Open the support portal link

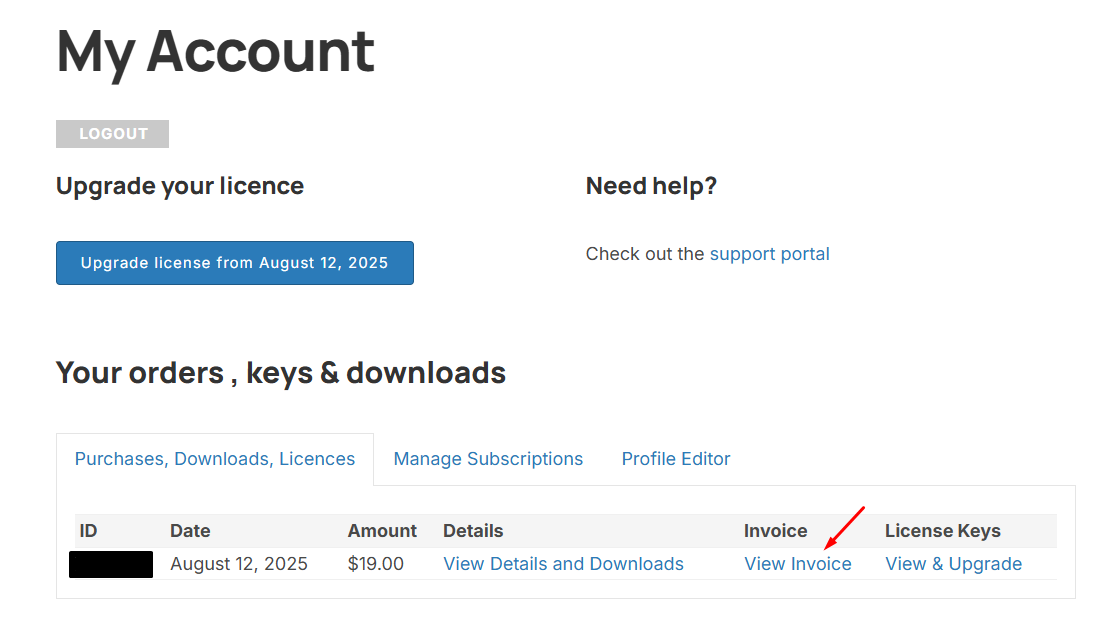tap(769, 254)
